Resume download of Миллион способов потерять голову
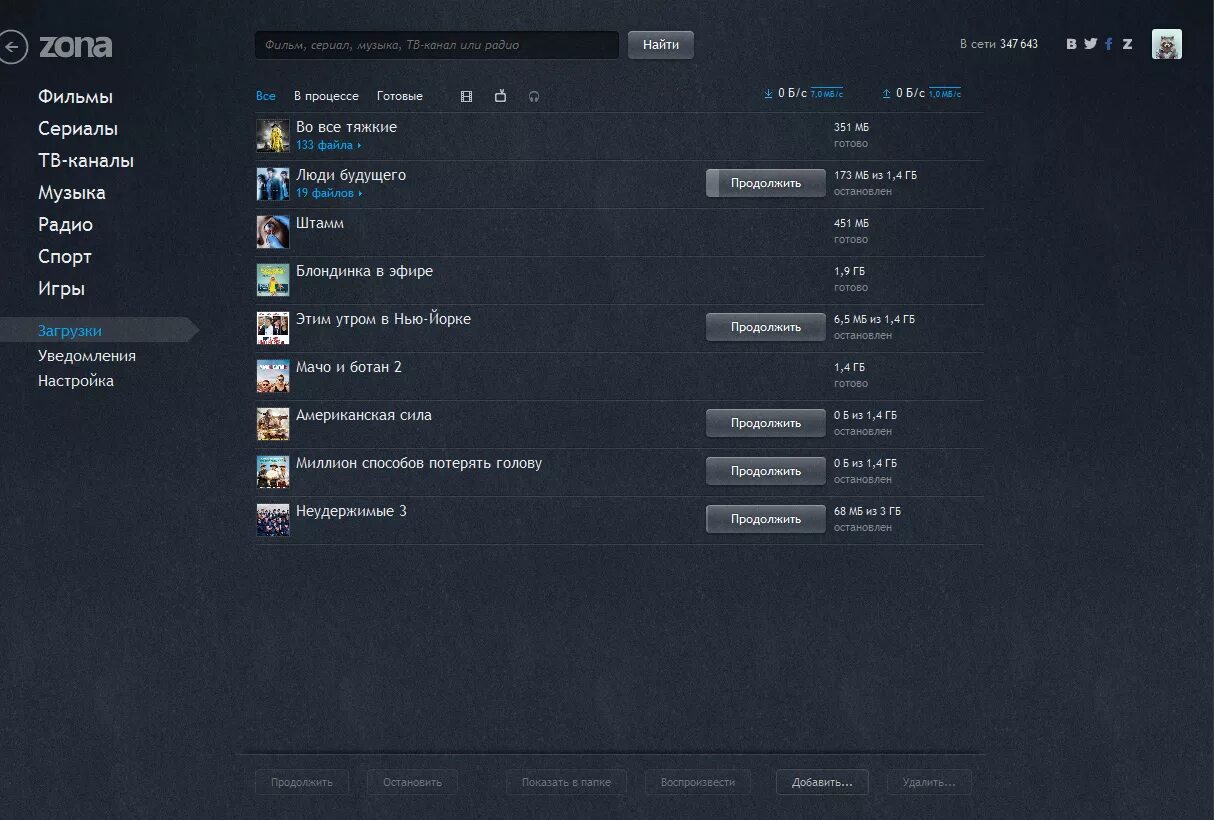This screenshot has width=1214, height=820. coord(766,471)
